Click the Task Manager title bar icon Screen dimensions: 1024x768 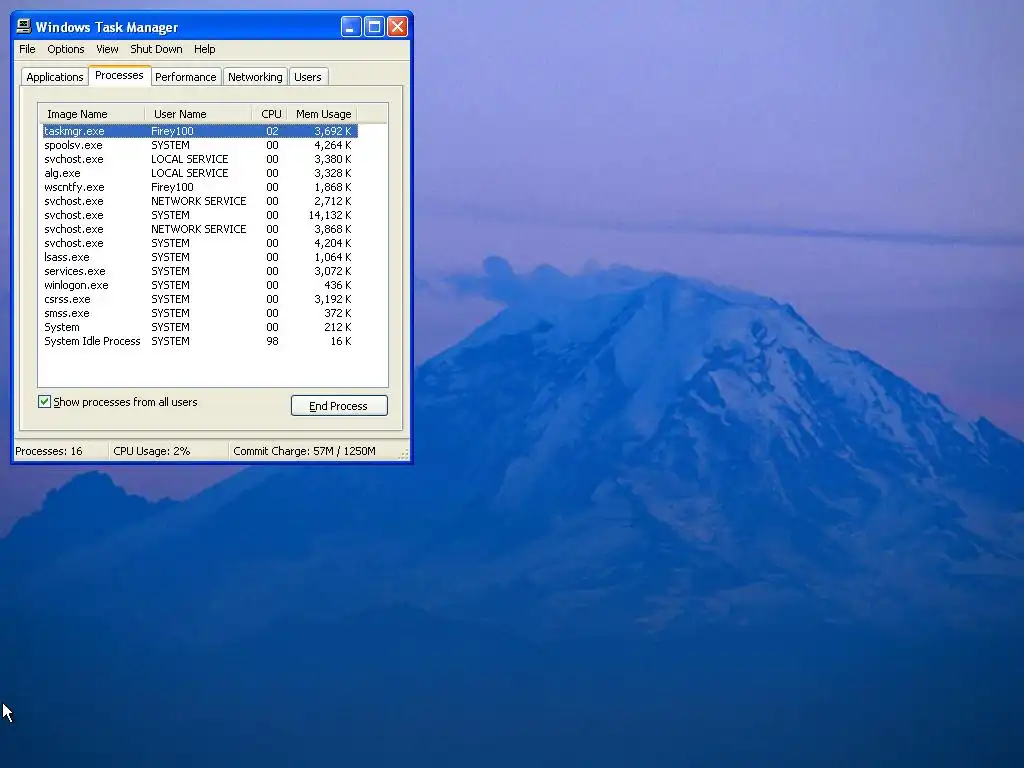(x=24, y=26)
